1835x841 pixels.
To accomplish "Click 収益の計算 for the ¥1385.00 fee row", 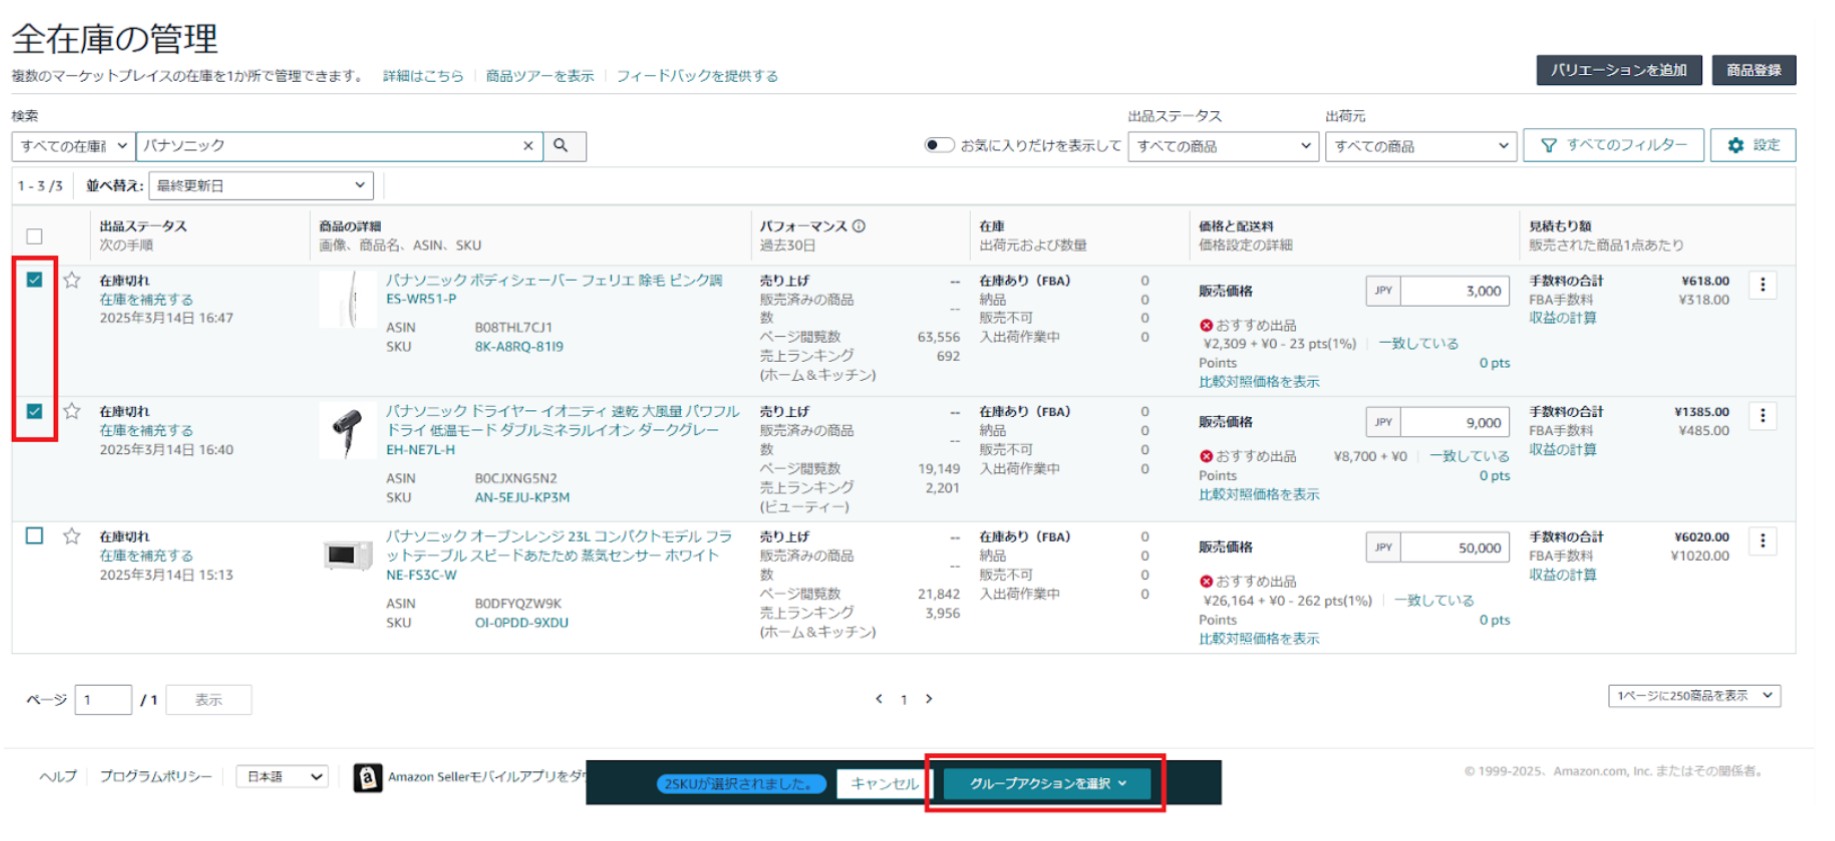I will click(x=1562, y=449).
